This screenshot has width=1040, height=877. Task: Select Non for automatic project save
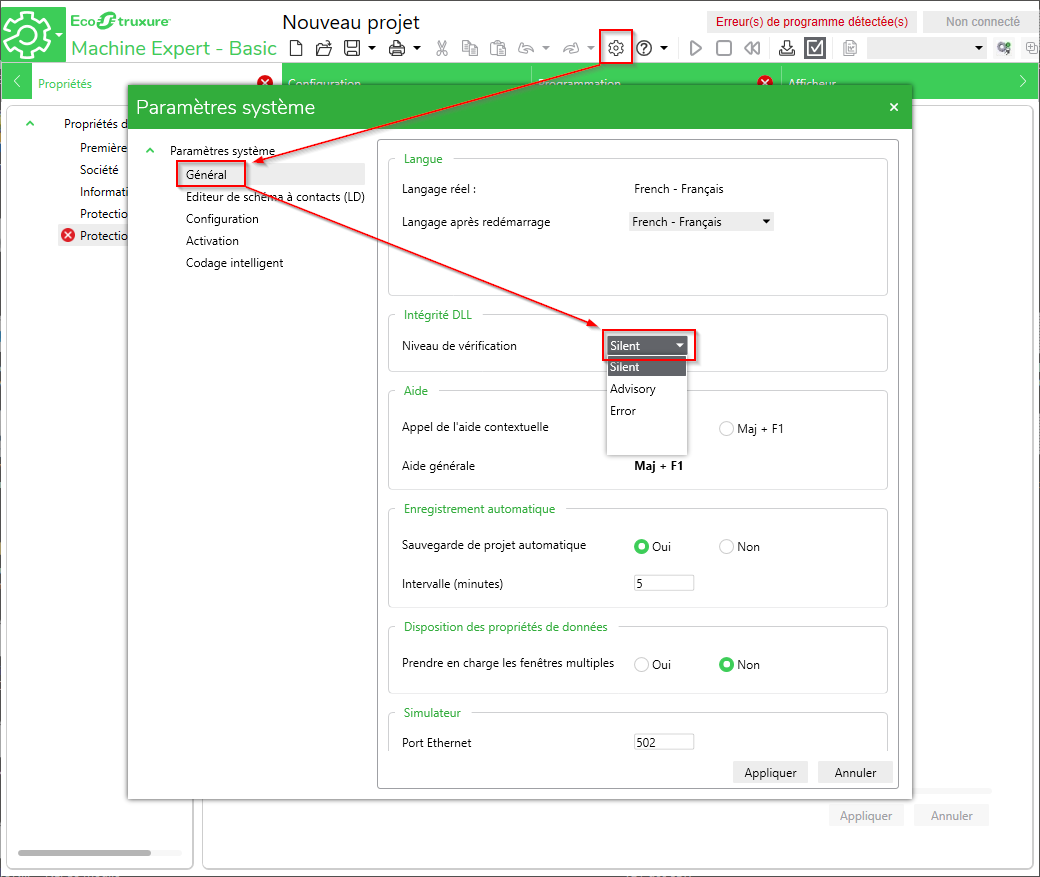tap(727, 547)
